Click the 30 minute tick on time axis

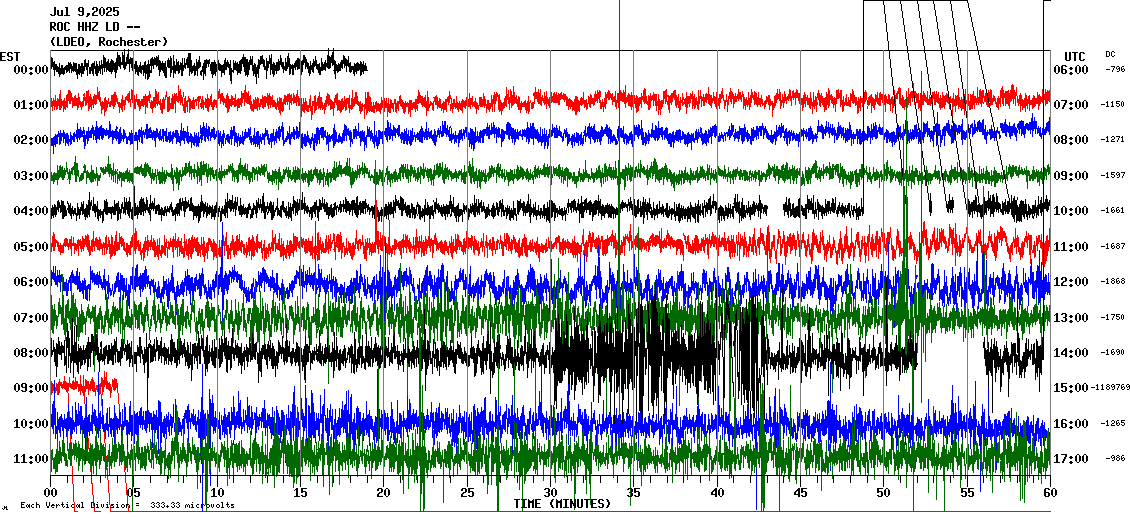[x=550, y=493]
